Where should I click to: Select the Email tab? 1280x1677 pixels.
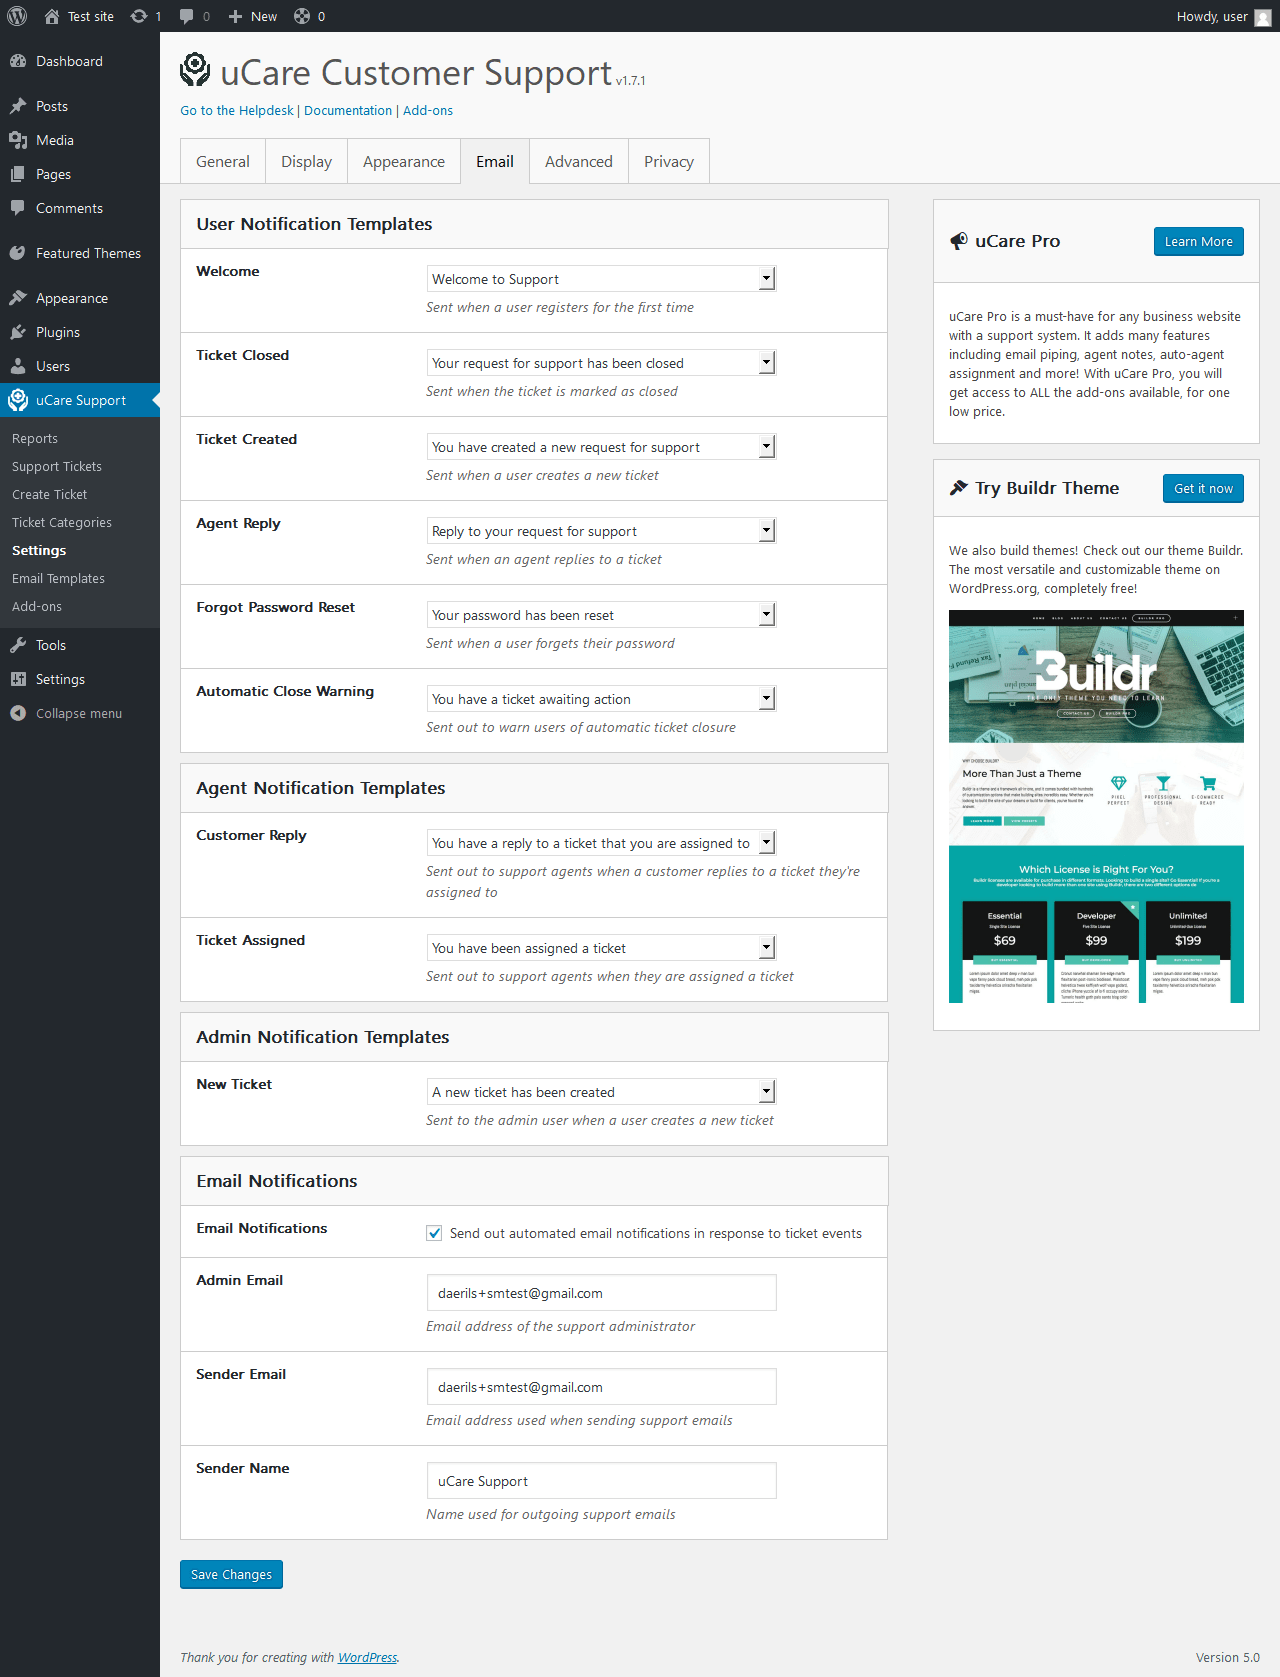coord(495,161)
